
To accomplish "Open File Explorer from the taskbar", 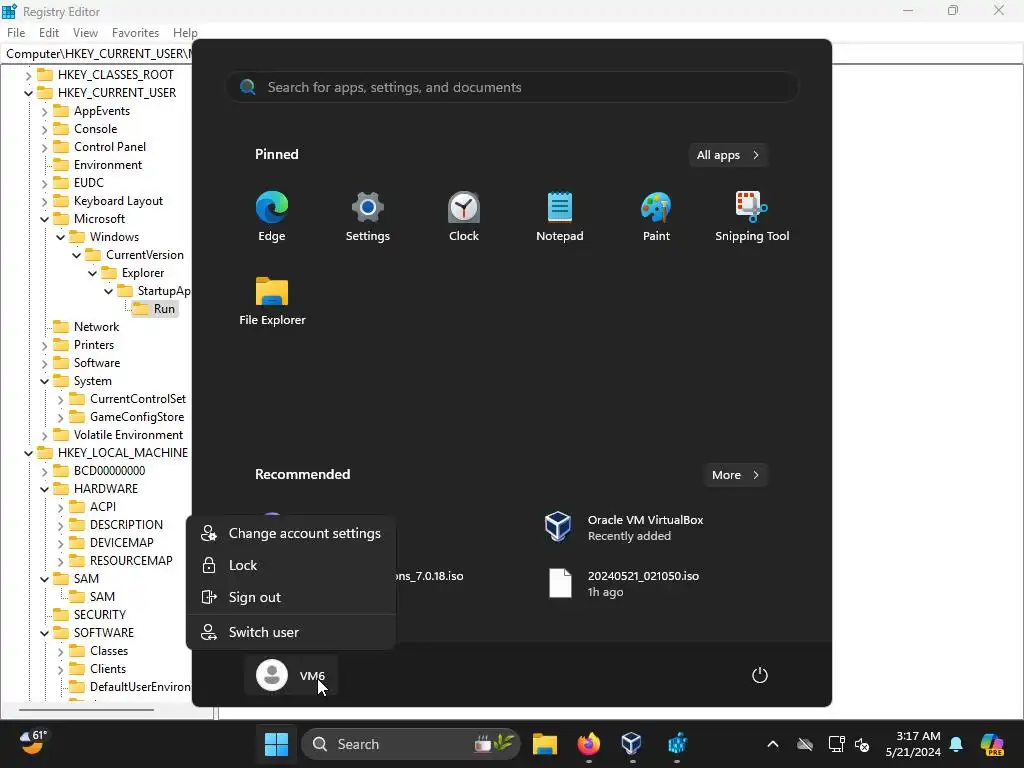I will point(544,744).
